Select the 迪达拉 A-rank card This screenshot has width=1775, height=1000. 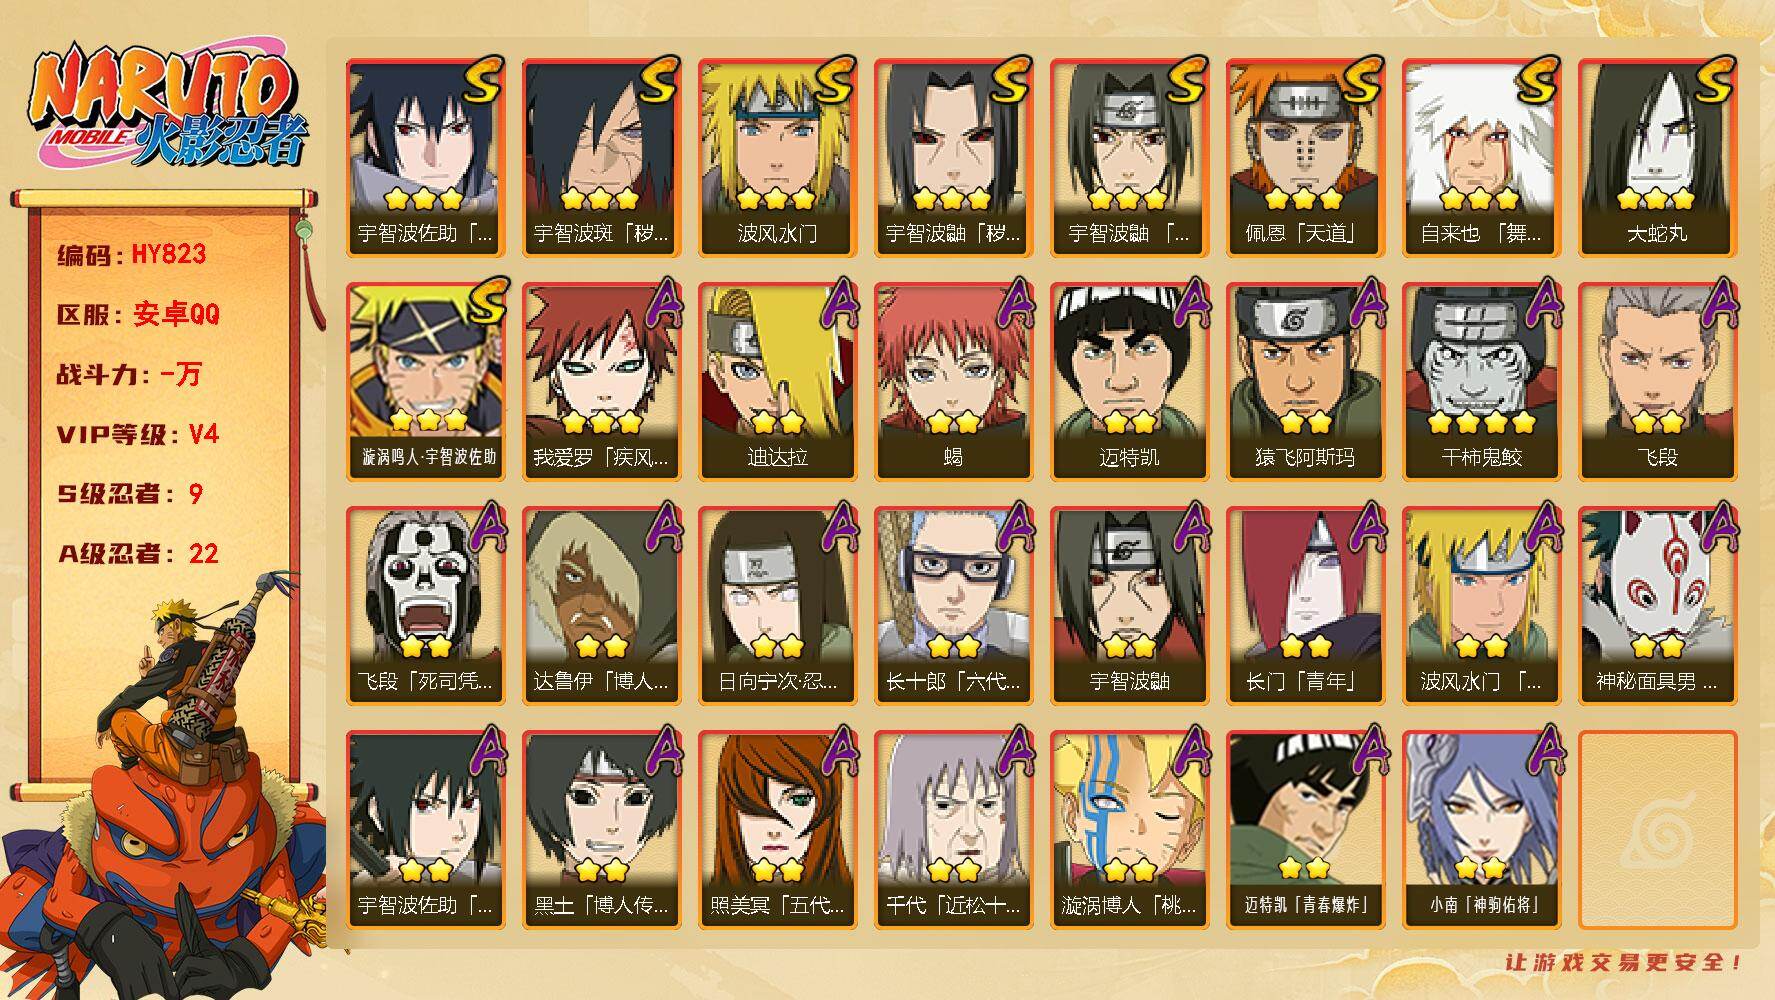[777, 382]
